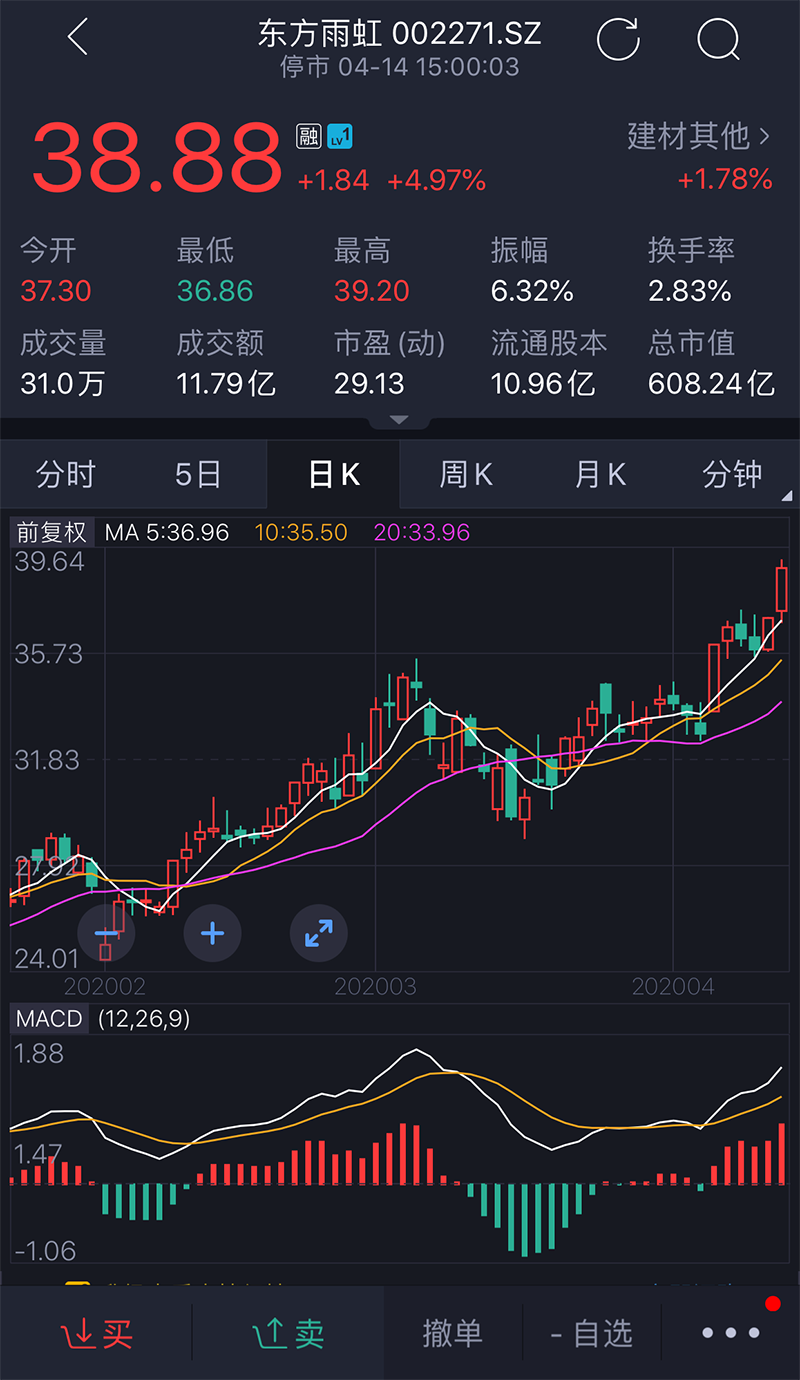
Task: Open the LV1 quote level badge
Action: click(338, 136)
